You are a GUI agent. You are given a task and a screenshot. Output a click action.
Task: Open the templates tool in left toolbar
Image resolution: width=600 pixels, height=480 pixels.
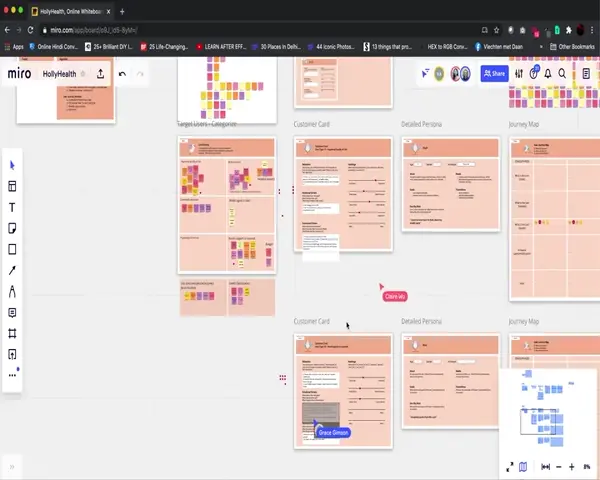(x=12, y=186)
